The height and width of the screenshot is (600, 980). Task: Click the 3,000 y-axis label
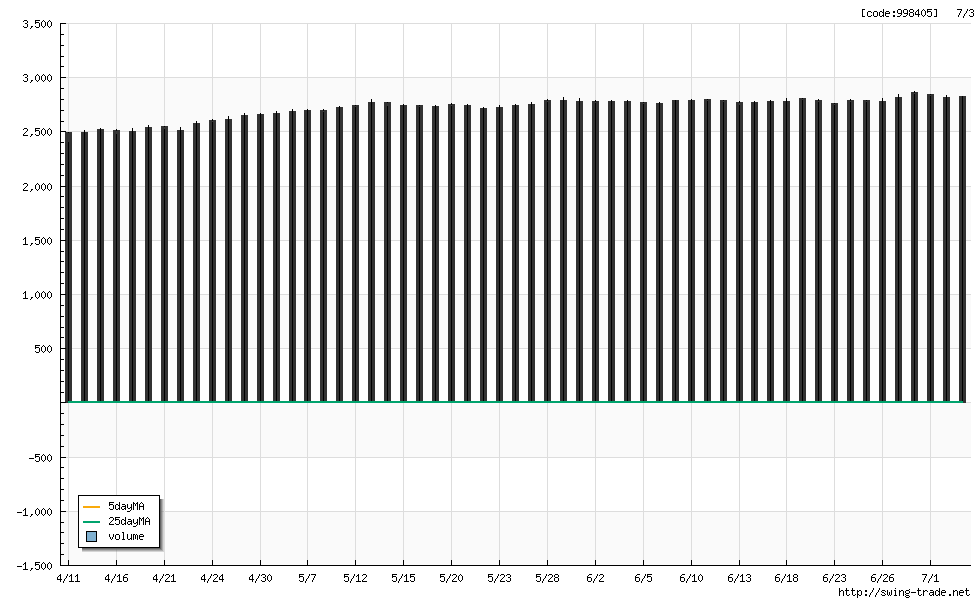pos(38,78)
